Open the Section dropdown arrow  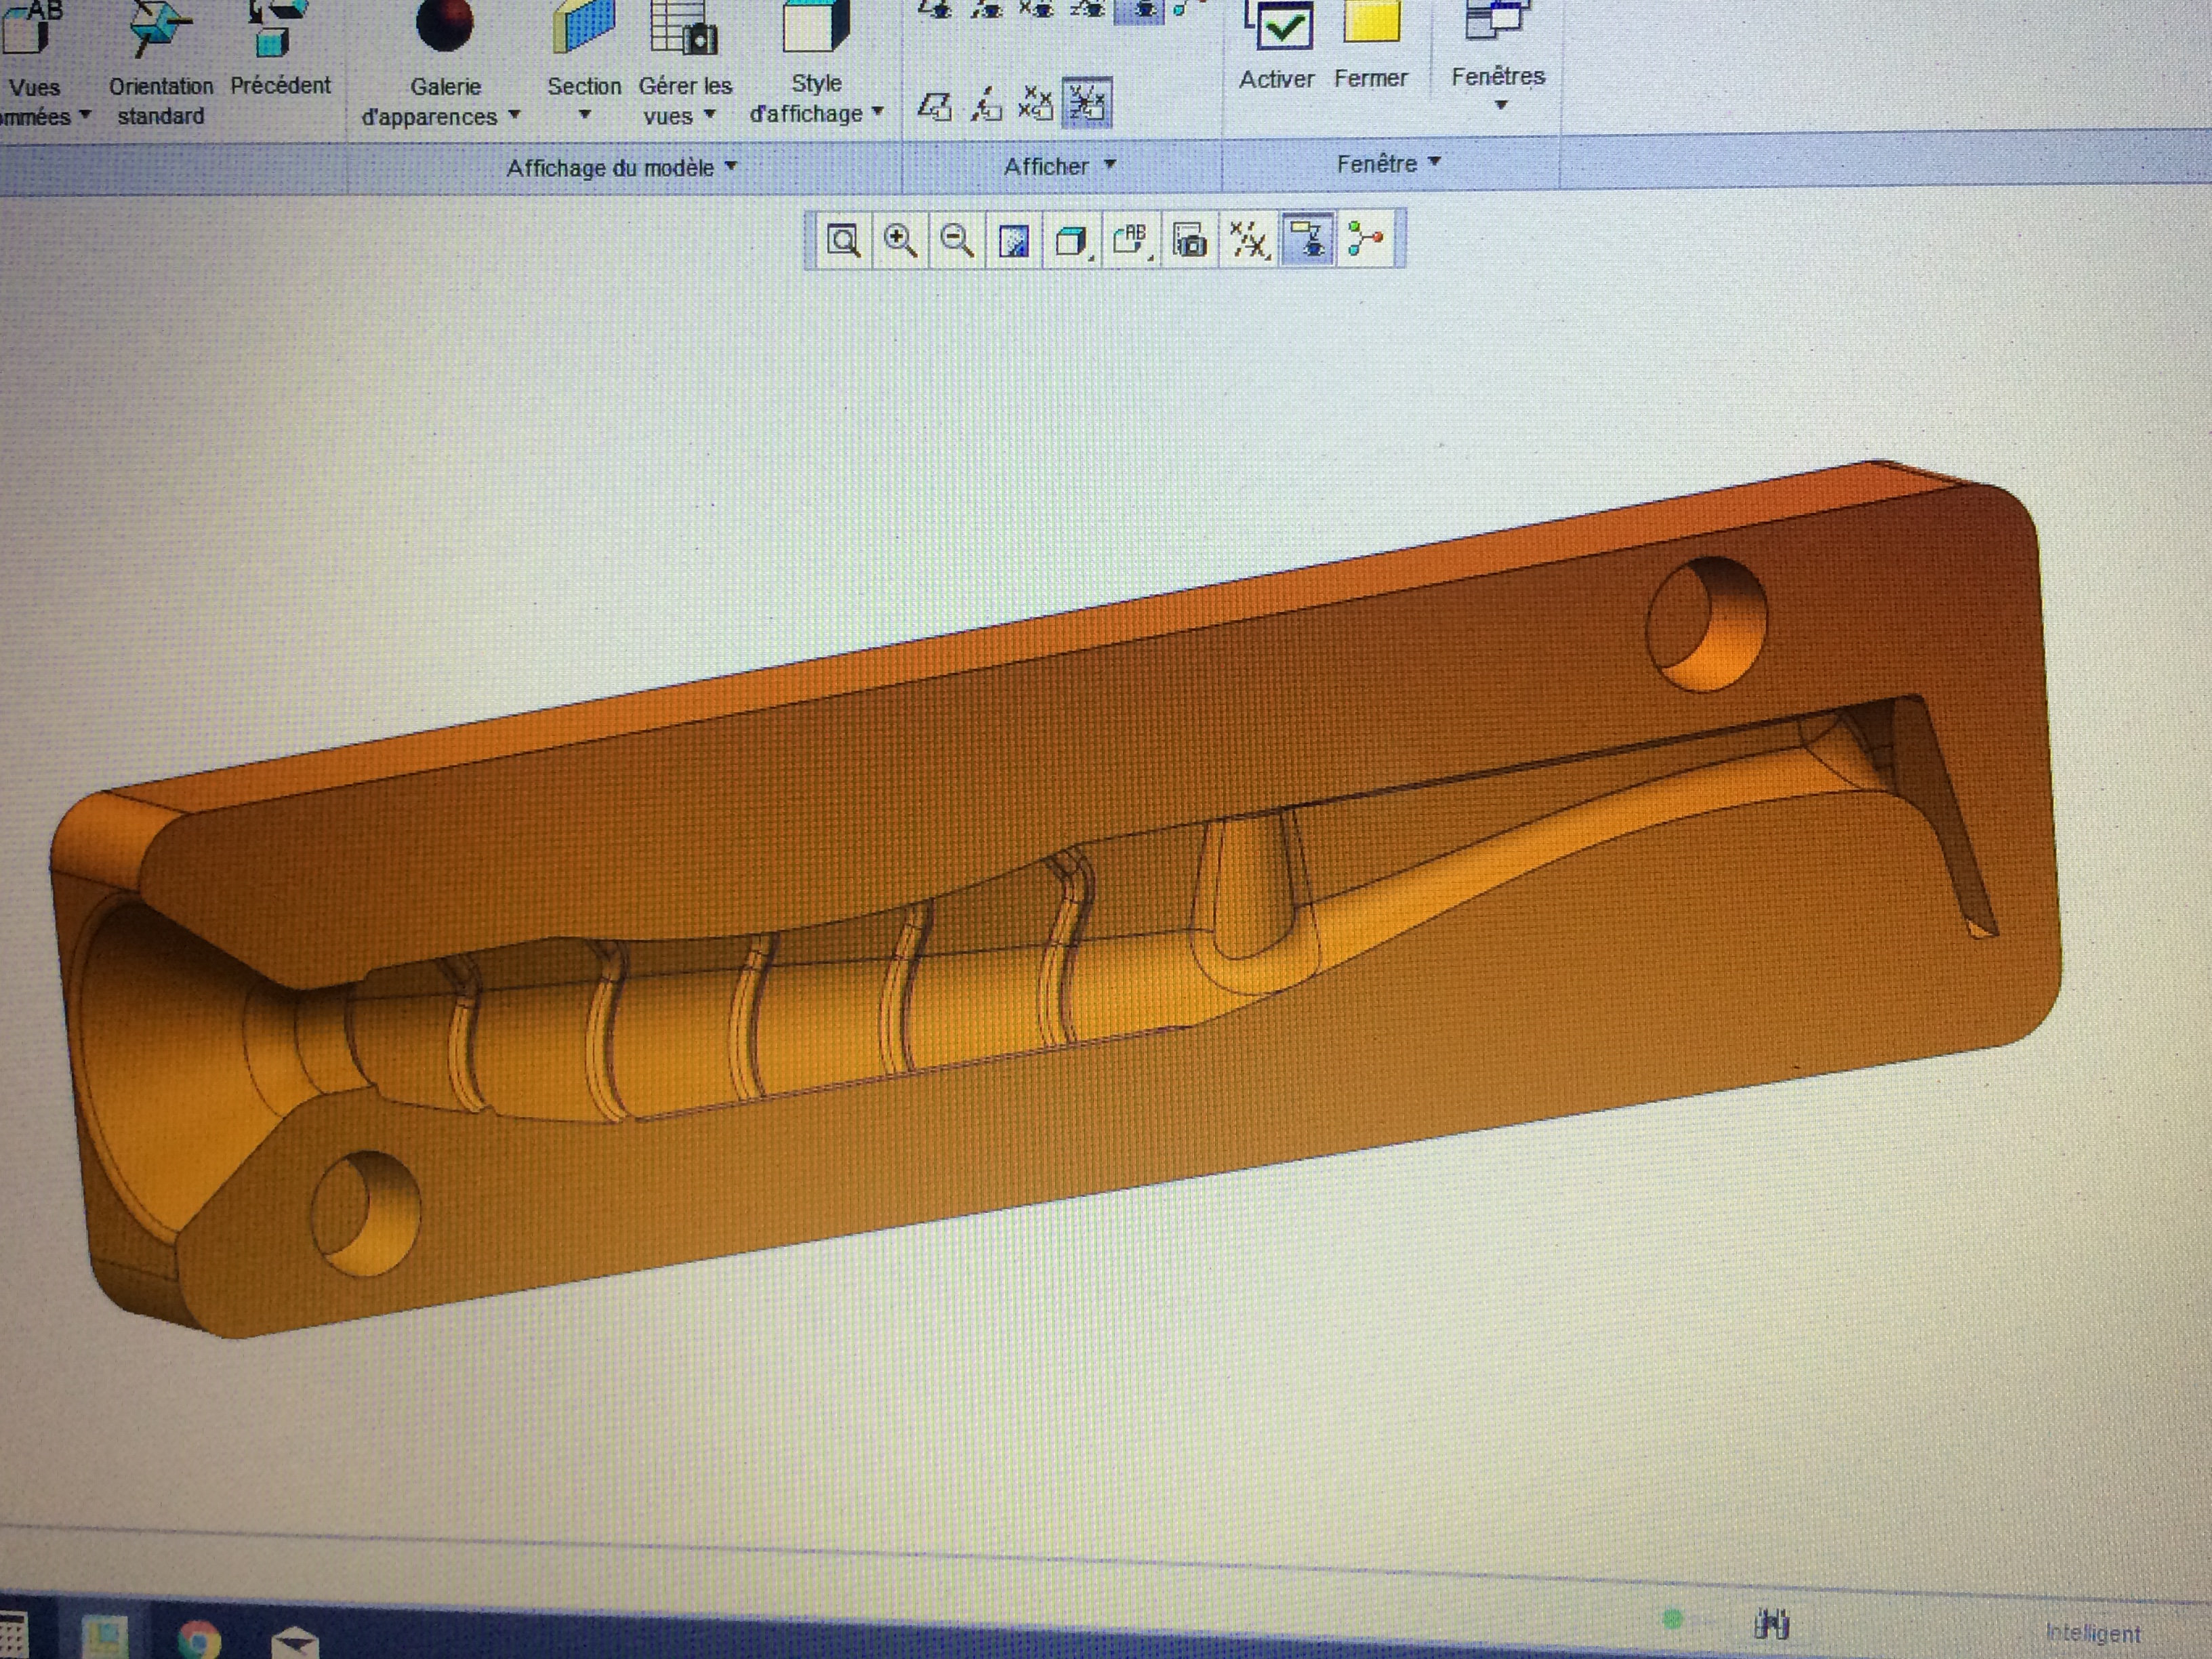tap(585, 114)
